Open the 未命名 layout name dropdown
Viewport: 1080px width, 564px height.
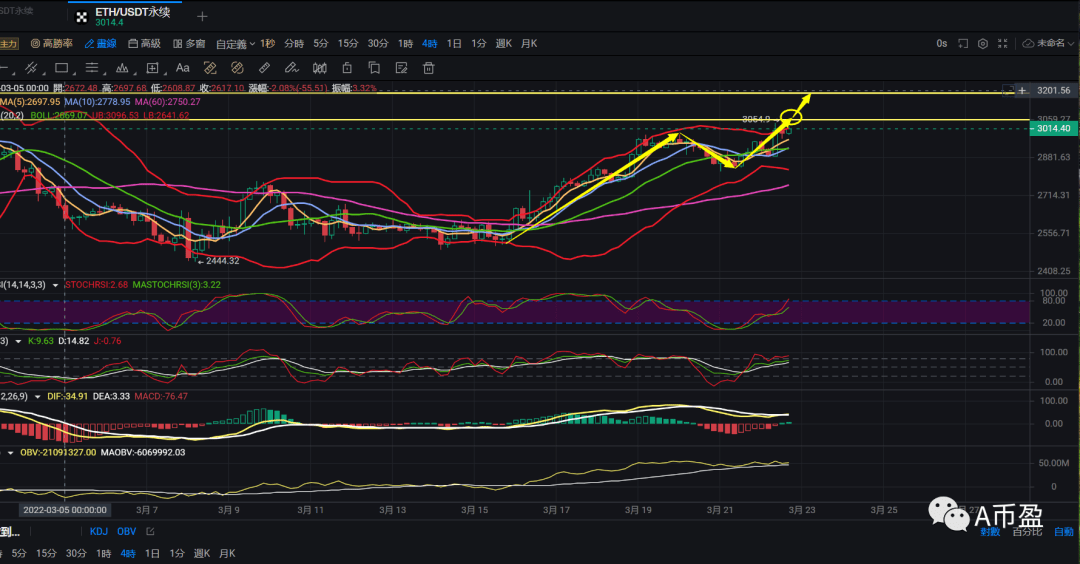[1055, 43]
